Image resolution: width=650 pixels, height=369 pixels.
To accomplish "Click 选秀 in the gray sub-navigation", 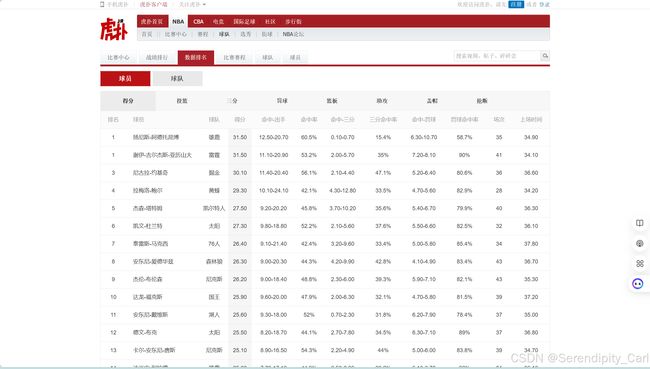I will click(x=246, y=34).
